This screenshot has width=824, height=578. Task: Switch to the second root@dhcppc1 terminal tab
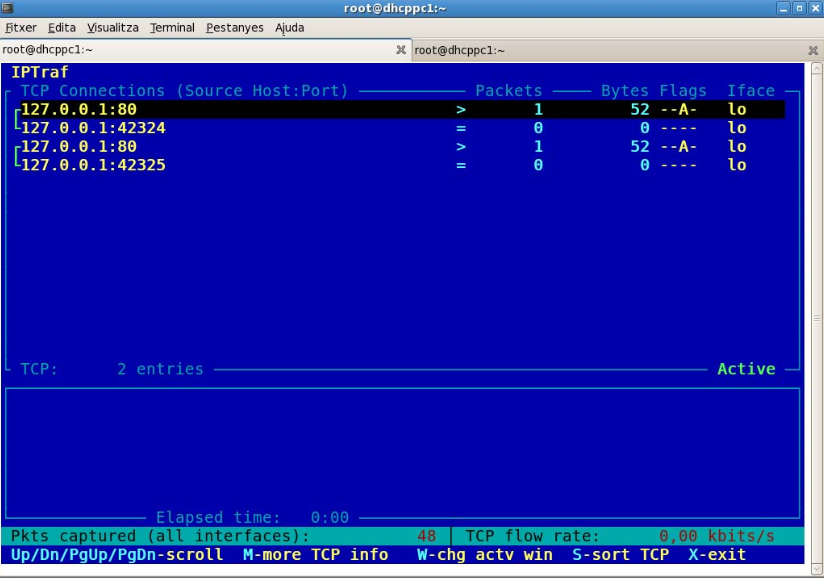click(x=600, y=50)
